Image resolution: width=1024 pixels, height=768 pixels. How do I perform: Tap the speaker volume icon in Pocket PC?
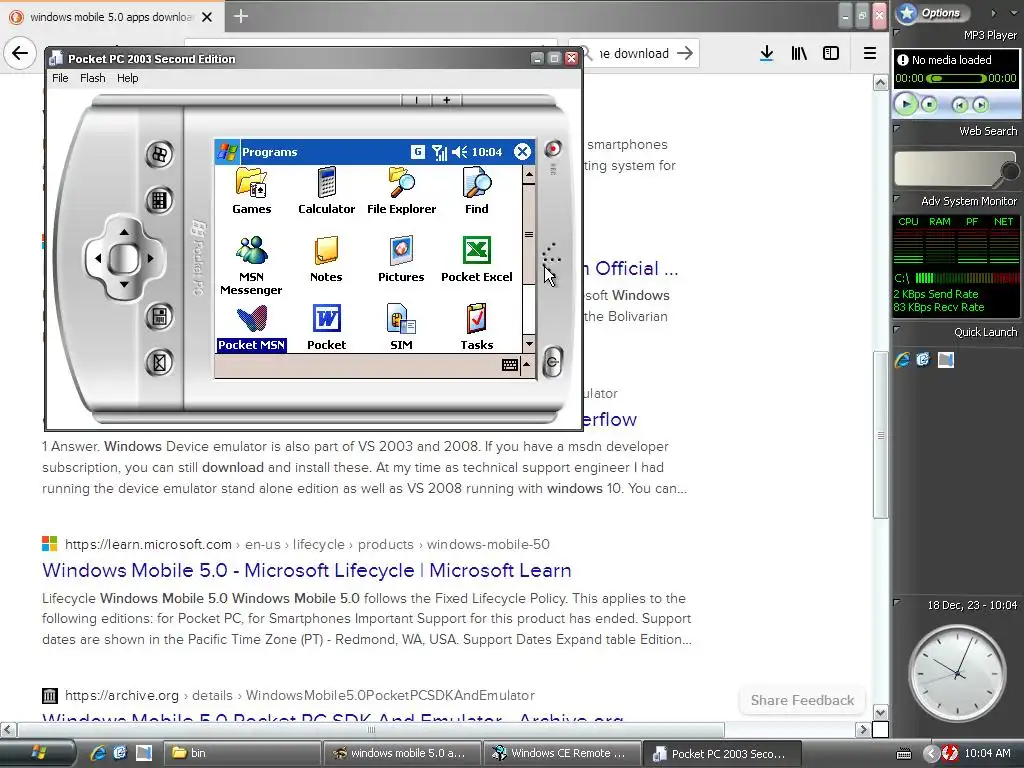[460, 152]
